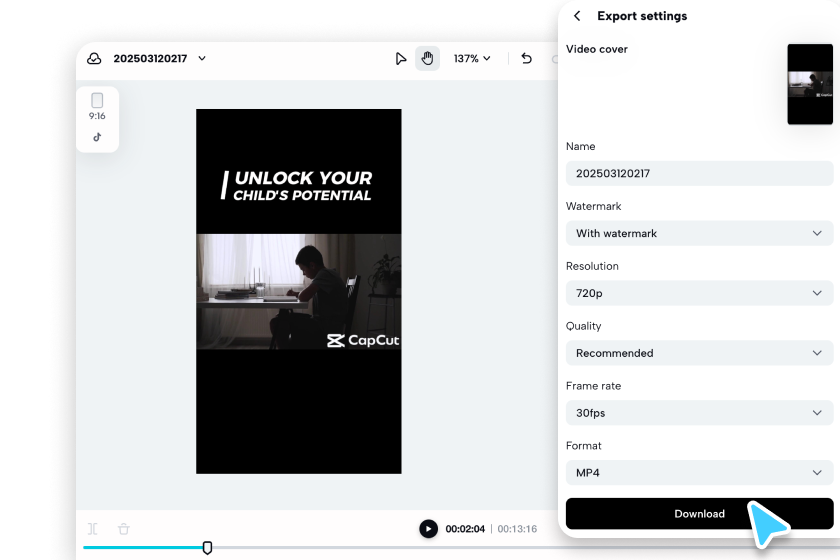
Task: Click the cloud save status icon
Action: pyautogui.click(x=94, y=58)
